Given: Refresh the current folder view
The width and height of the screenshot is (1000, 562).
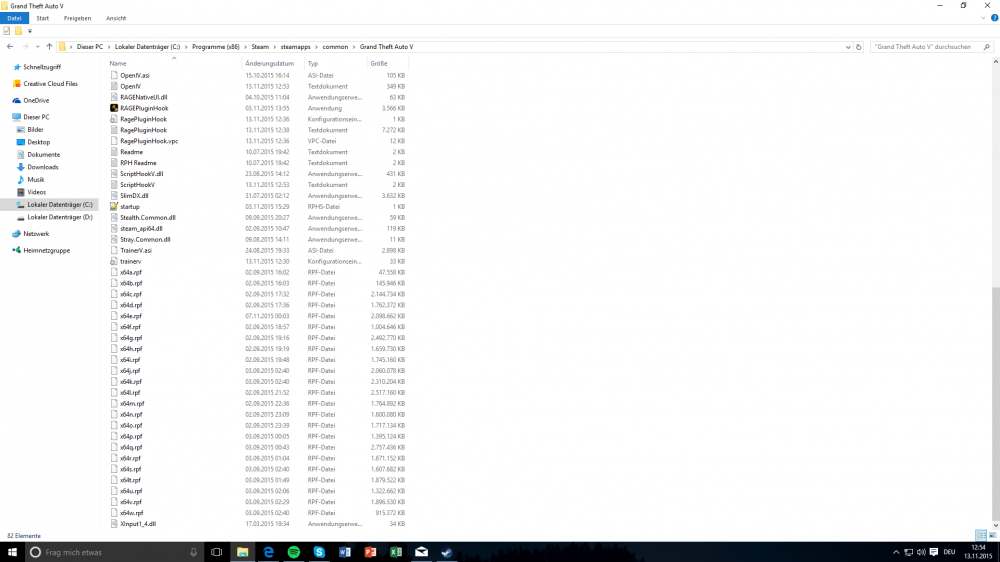Looking at the screenshot, I should (x=858, y=47).
